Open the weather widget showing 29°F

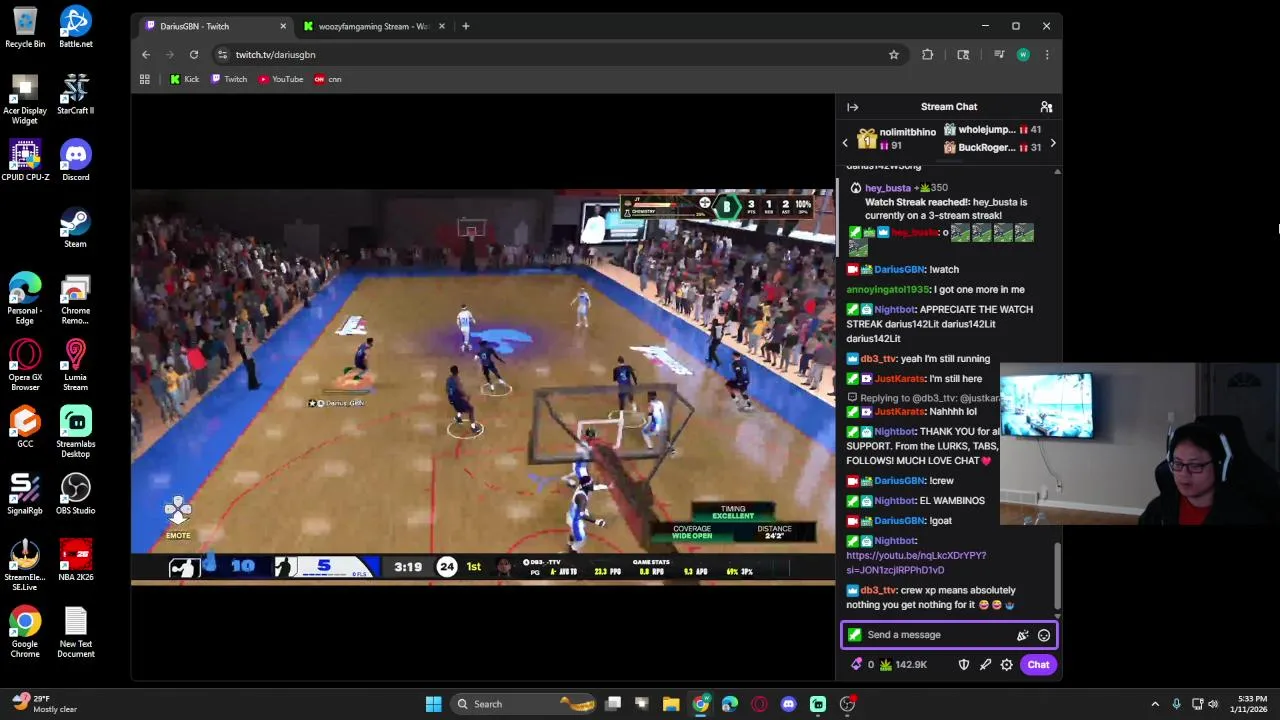click(44, 704)
